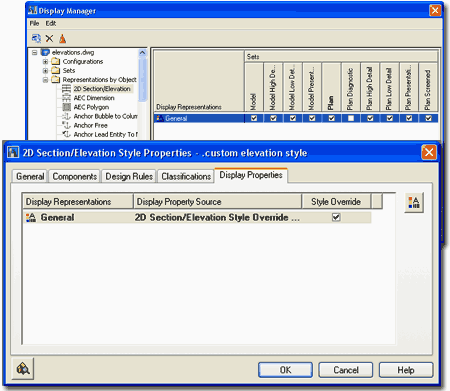Close the Style Properties dialog
This screenshot has width=450, height=391.
pyautogui.click(x=429, y=153)
